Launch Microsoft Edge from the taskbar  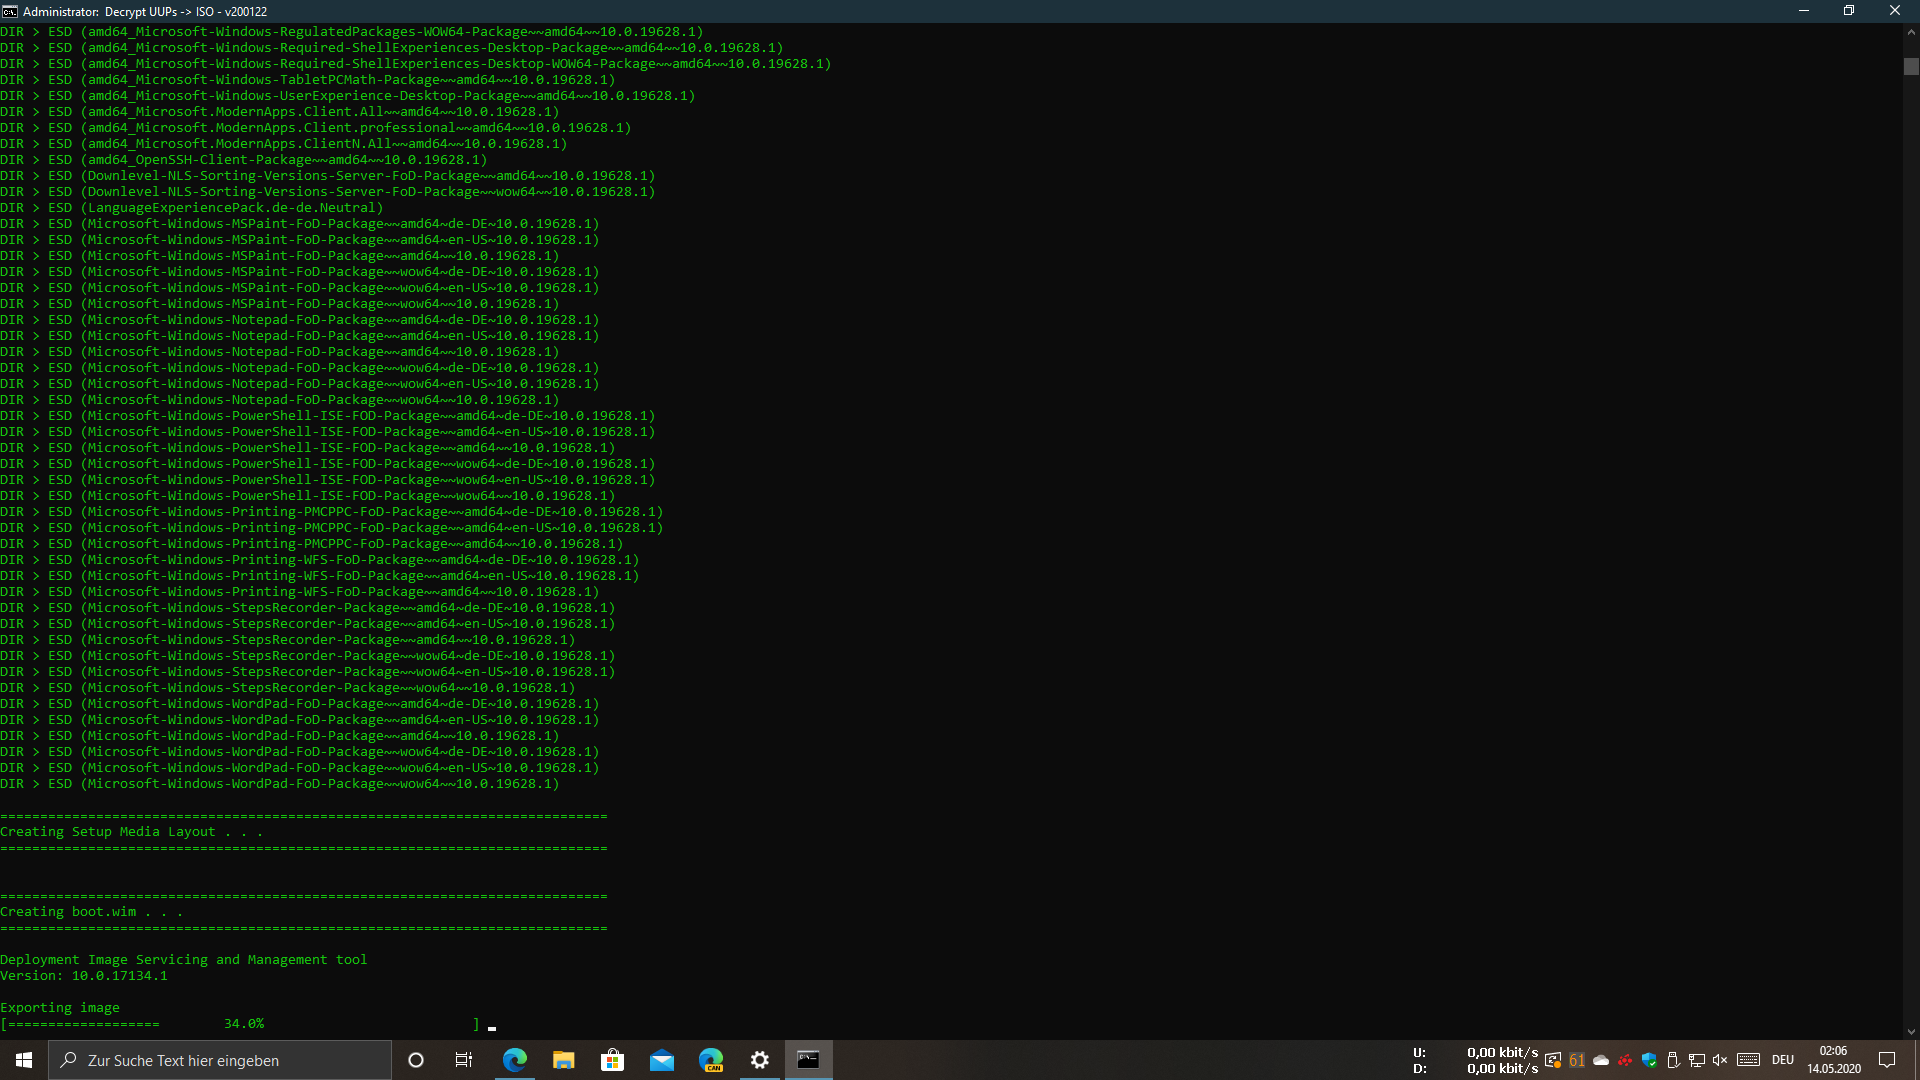[x=514, y=1060]
